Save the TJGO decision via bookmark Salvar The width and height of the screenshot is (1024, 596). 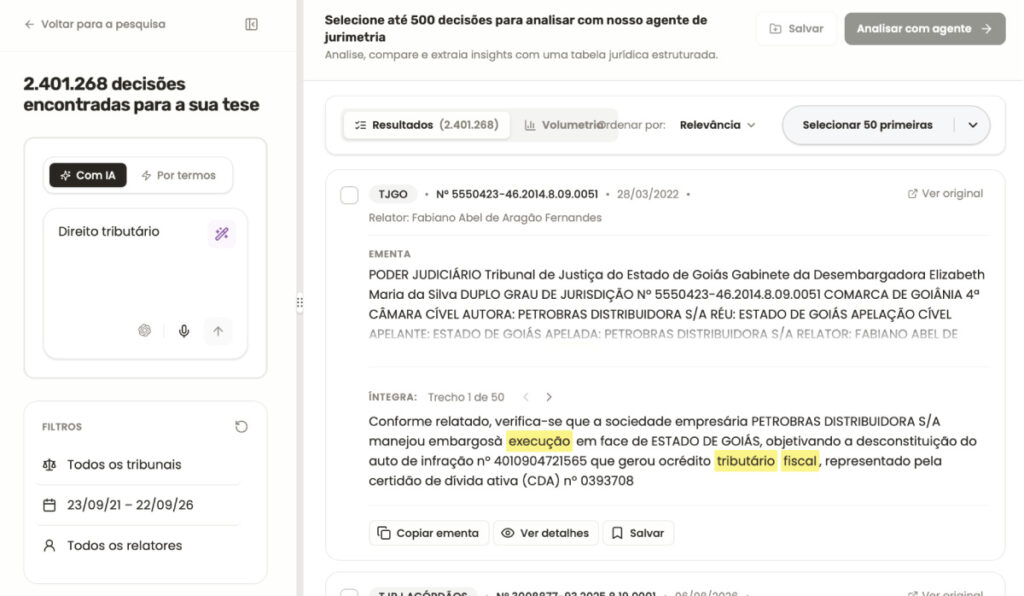tap(638, 533)
